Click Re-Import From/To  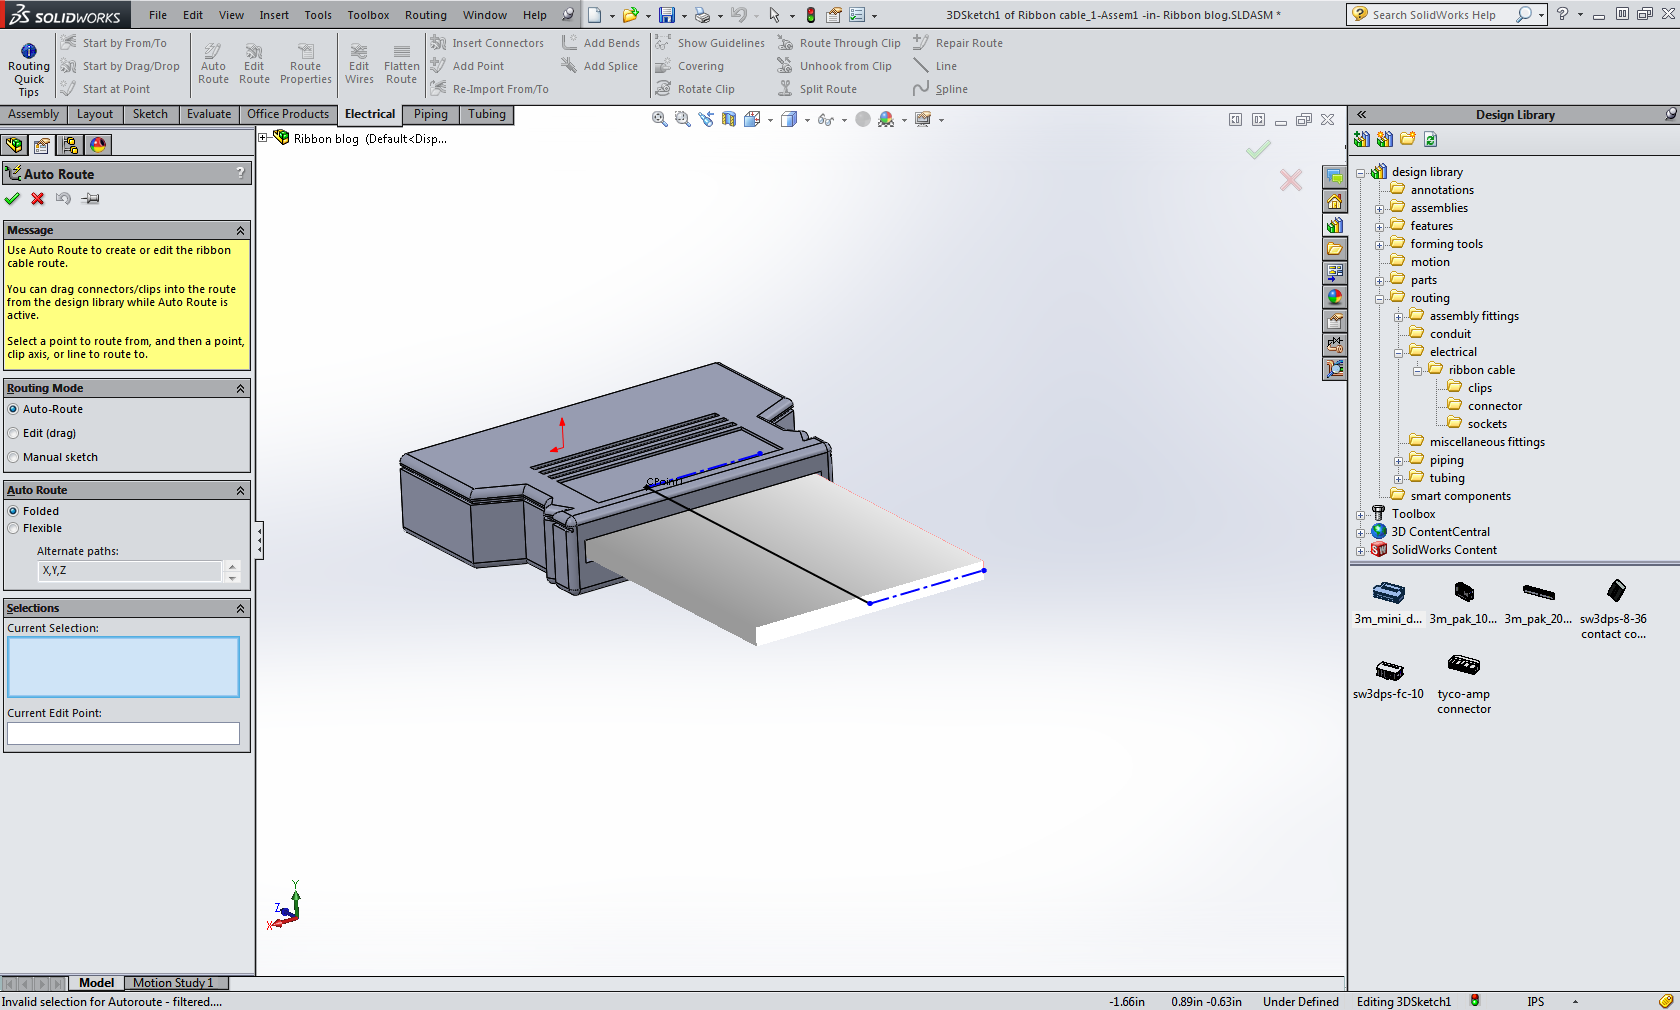(490, 89)
